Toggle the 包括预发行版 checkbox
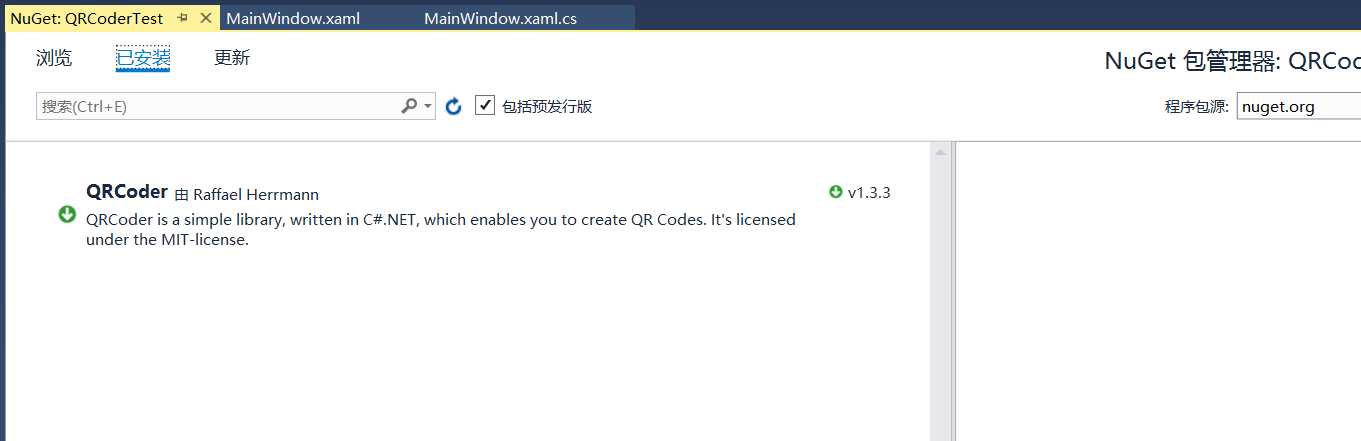1361x441 pixels. [x=485, y=105]
